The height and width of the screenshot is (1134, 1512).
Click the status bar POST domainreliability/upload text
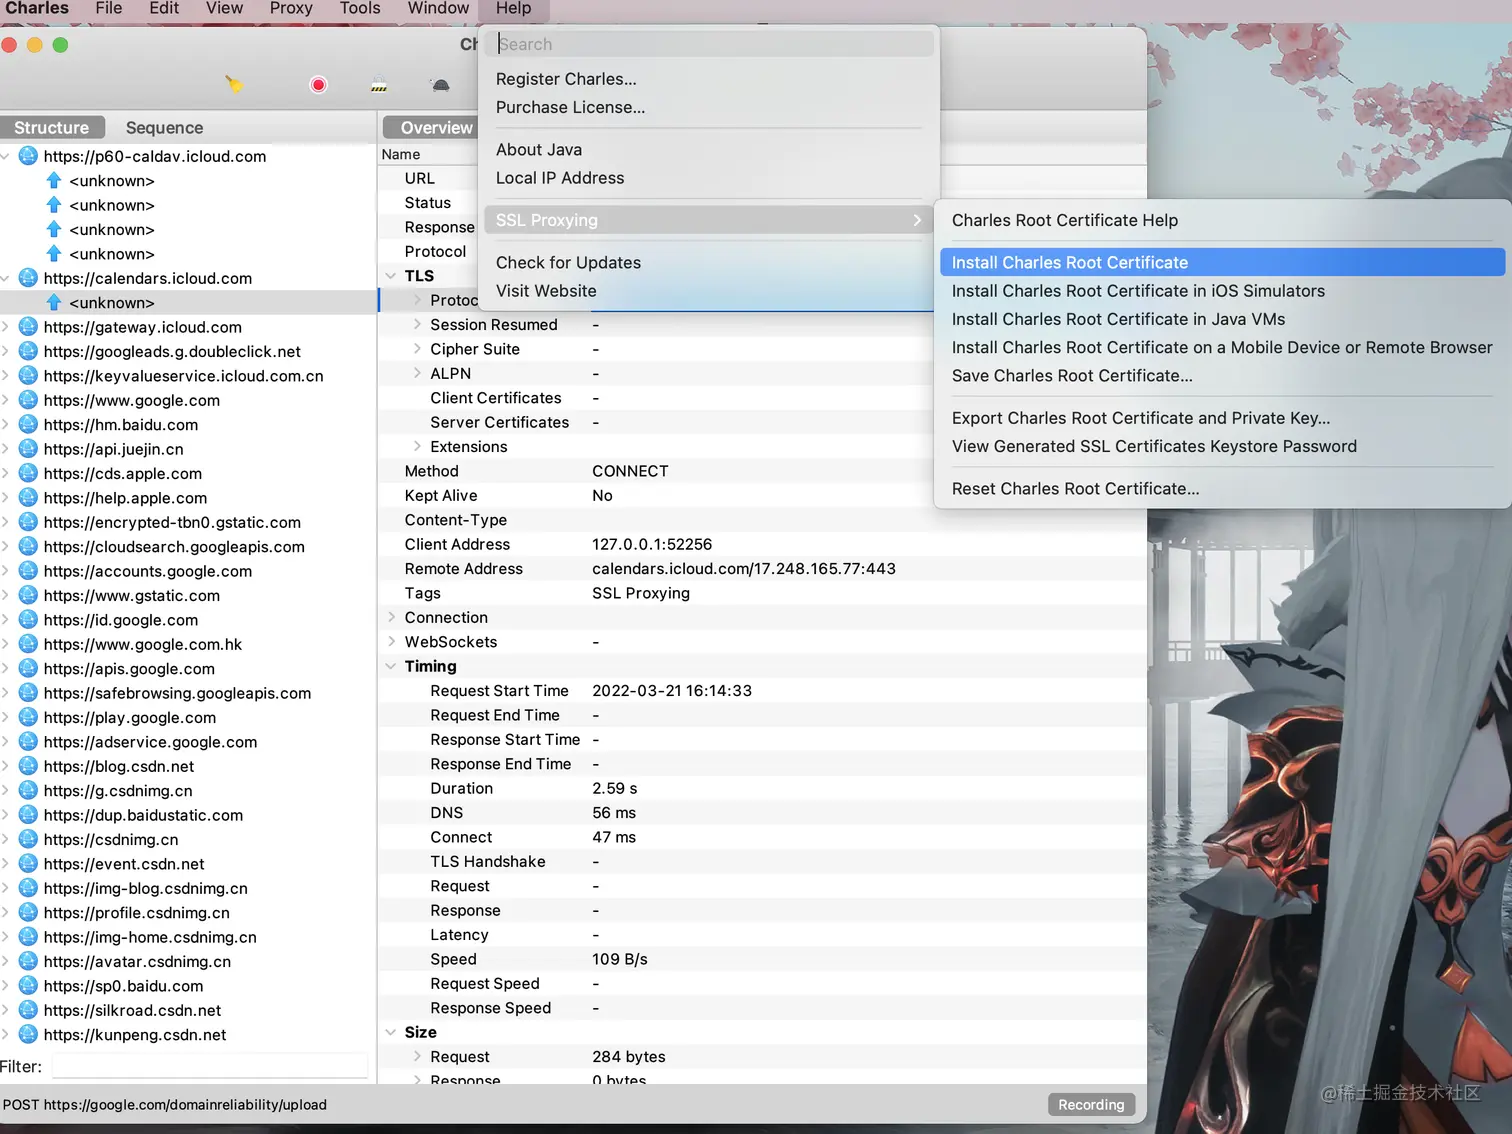[x=165, y=1105]
